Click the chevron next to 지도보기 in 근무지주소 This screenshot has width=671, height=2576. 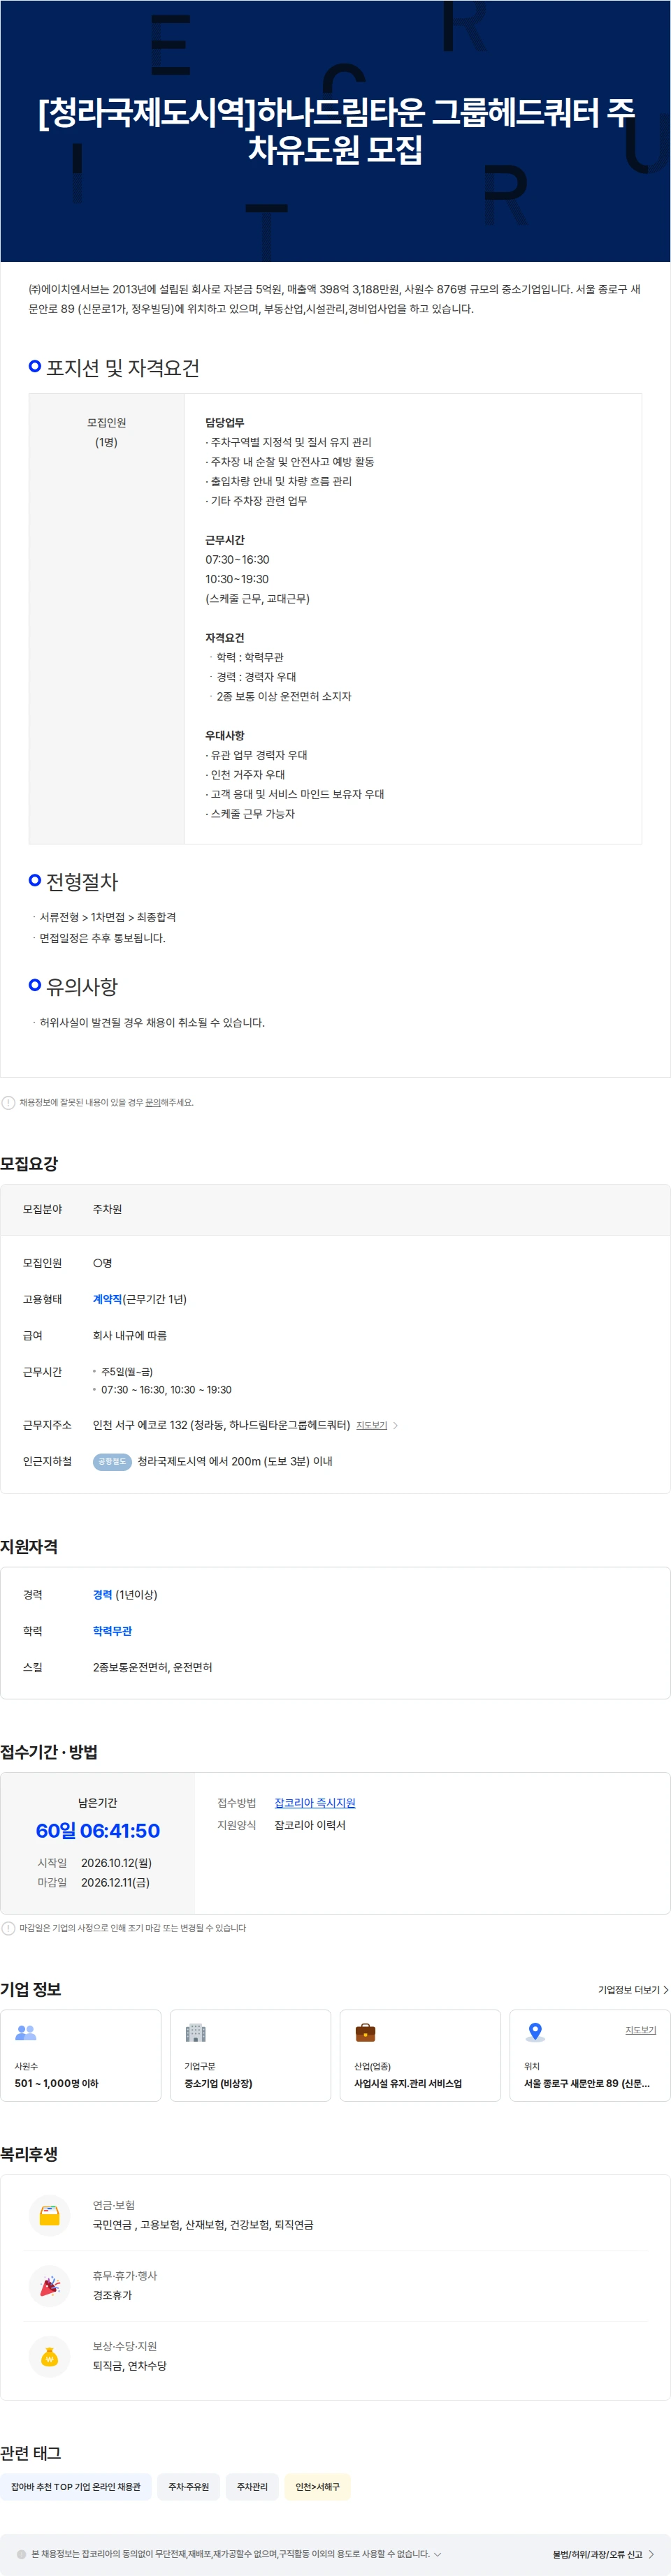coord(395,1425)
